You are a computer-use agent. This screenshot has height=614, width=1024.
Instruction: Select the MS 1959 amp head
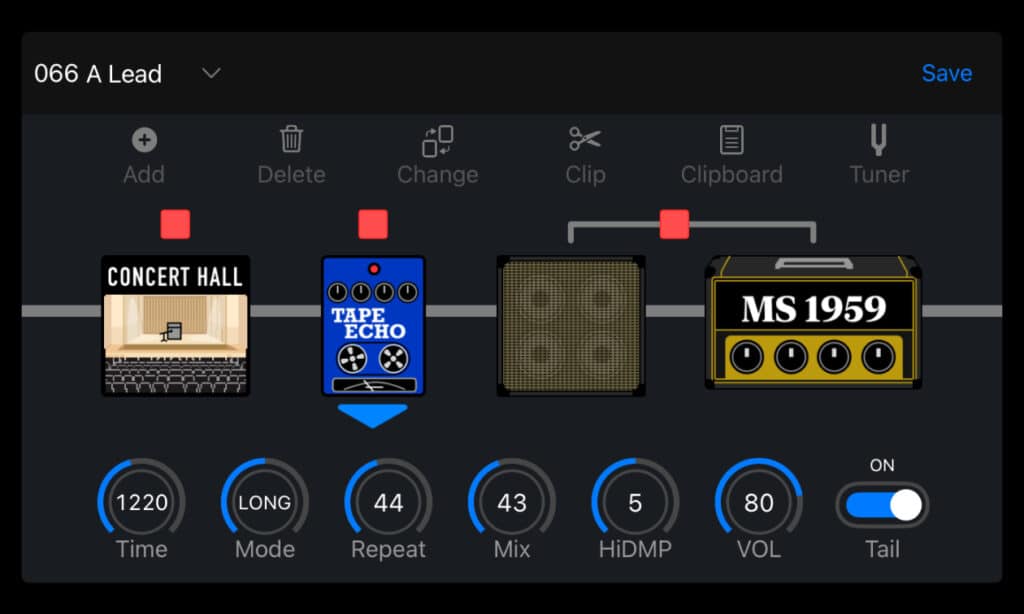[x=814, y=322]
